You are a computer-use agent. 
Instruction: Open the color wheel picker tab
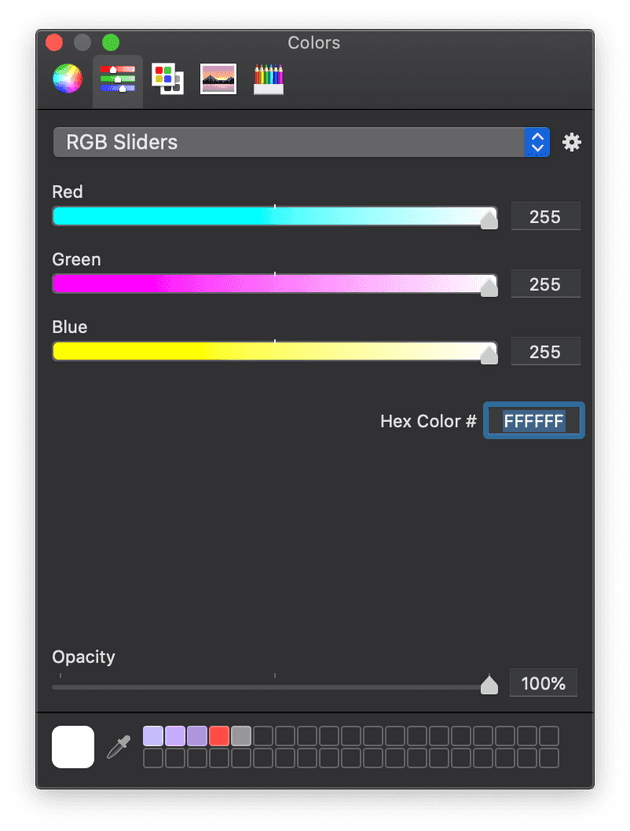coord(67,78)
